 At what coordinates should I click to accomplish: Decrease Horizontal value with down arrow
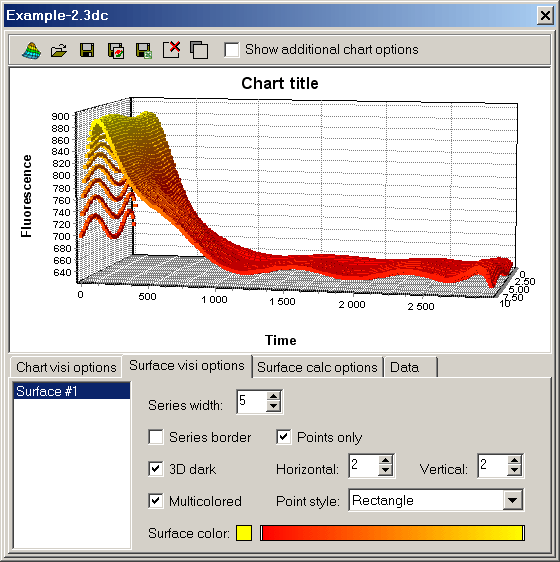click(x=386, y=470)
